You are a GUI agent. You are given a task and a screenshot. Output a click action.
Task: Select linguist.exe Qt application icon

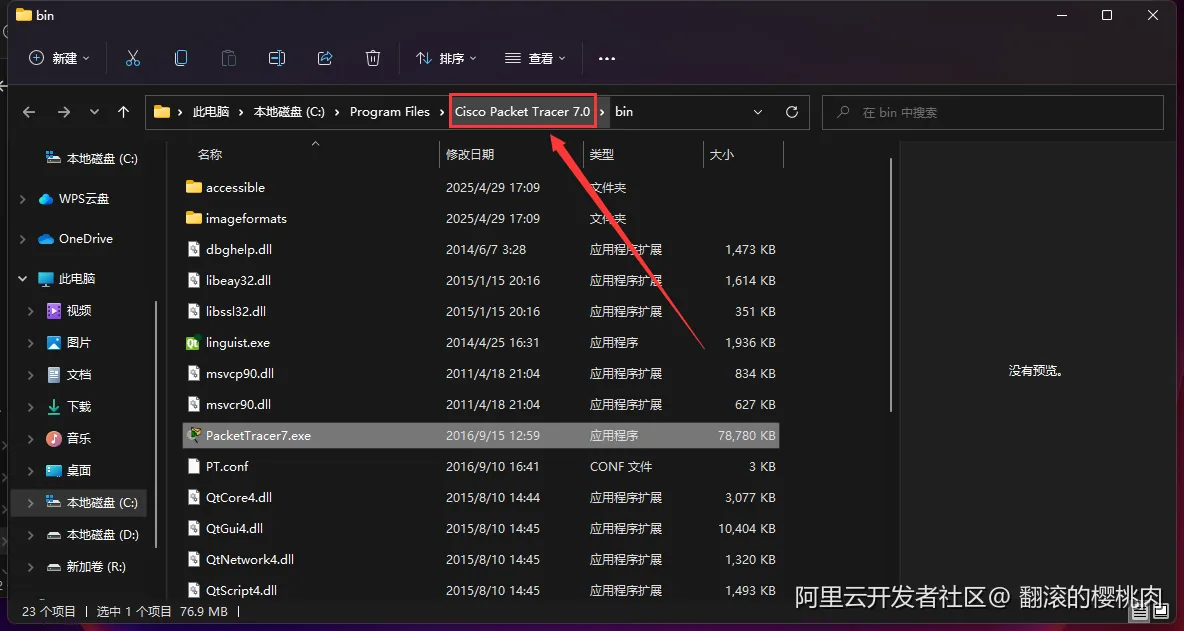click(194, 342)
